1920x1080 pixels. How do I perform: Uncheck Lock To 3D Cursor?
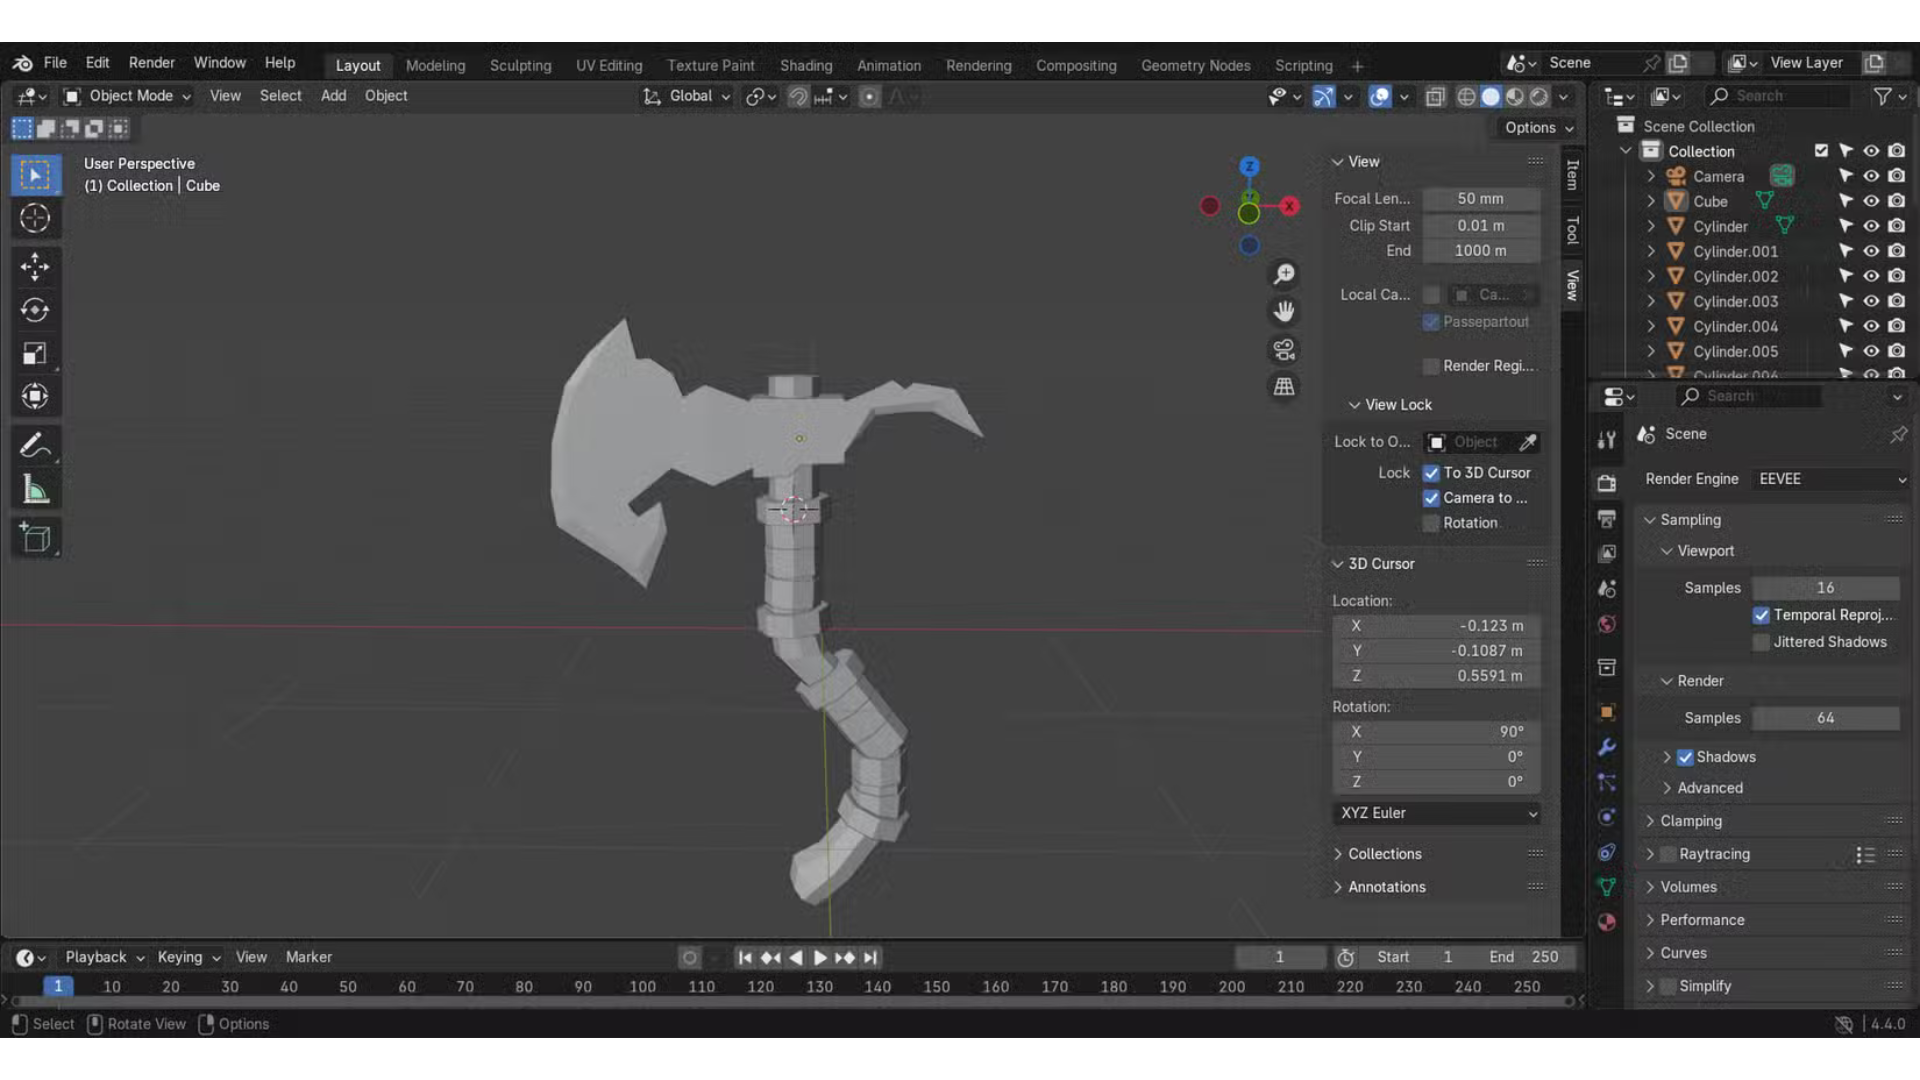(1431, 473)
